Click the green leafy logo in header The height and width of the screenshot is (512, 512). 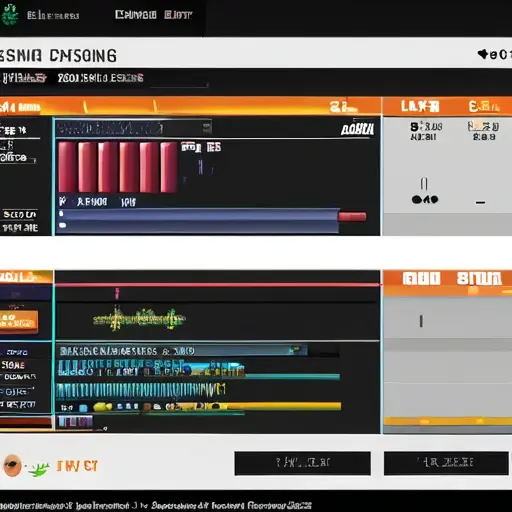(9, 14)
